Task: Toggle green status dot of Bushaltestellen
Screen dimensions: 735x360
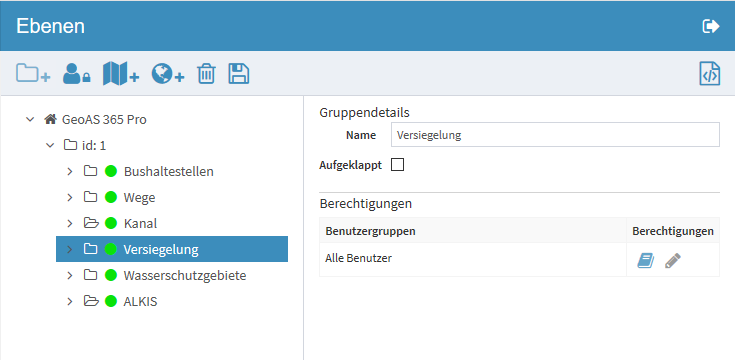Action: 111,171
